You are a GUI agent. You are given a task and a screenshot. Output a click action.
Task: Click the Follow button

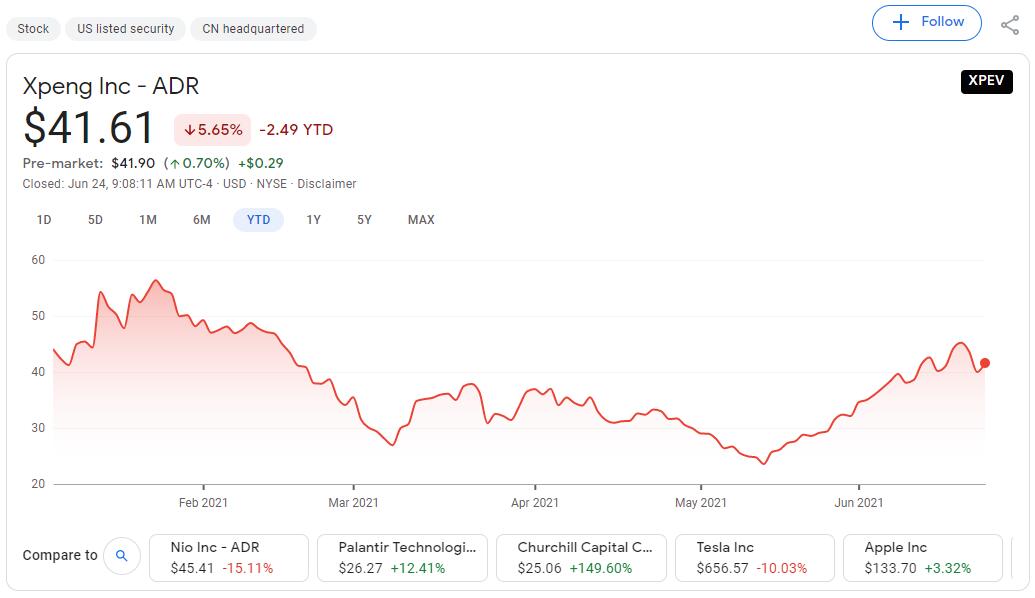click(x=927, y=22)
